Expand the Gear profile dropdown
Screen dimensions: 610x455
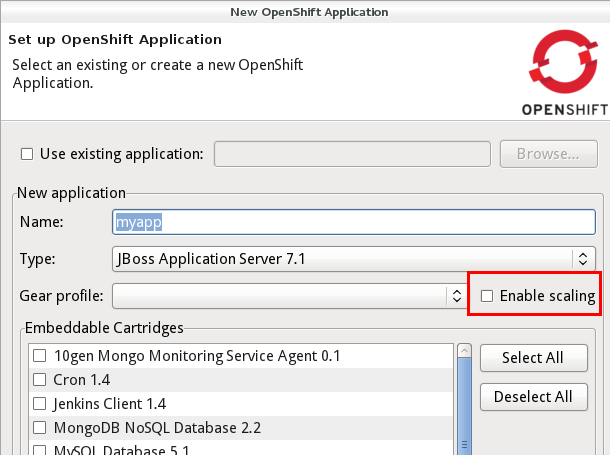289,296
